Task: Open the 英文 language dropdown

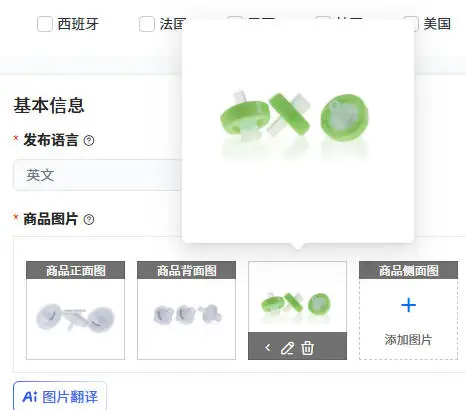Action: pyautogui.click(x=97, y=175)
